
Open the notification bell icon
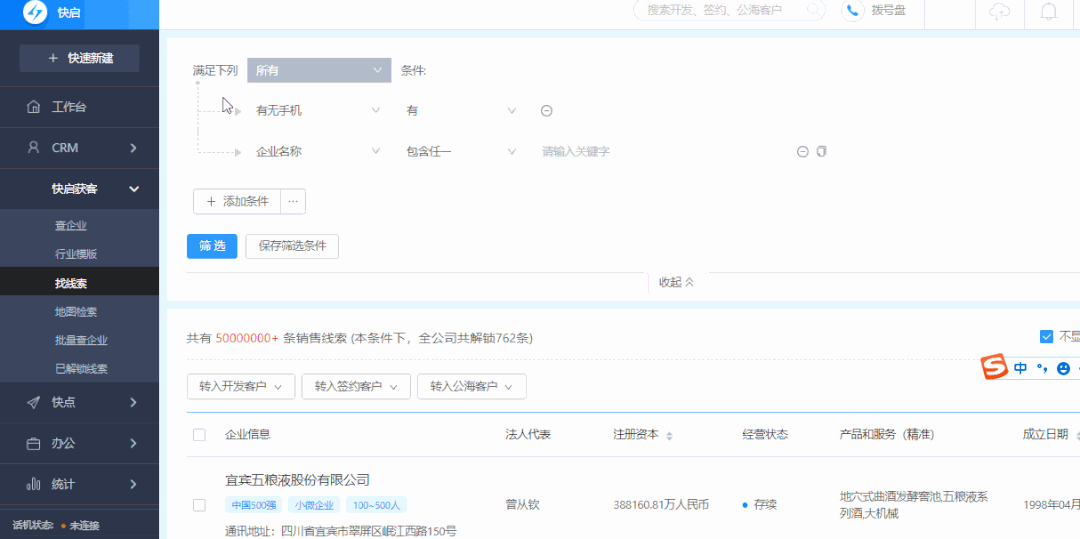tap(1050, 12)
